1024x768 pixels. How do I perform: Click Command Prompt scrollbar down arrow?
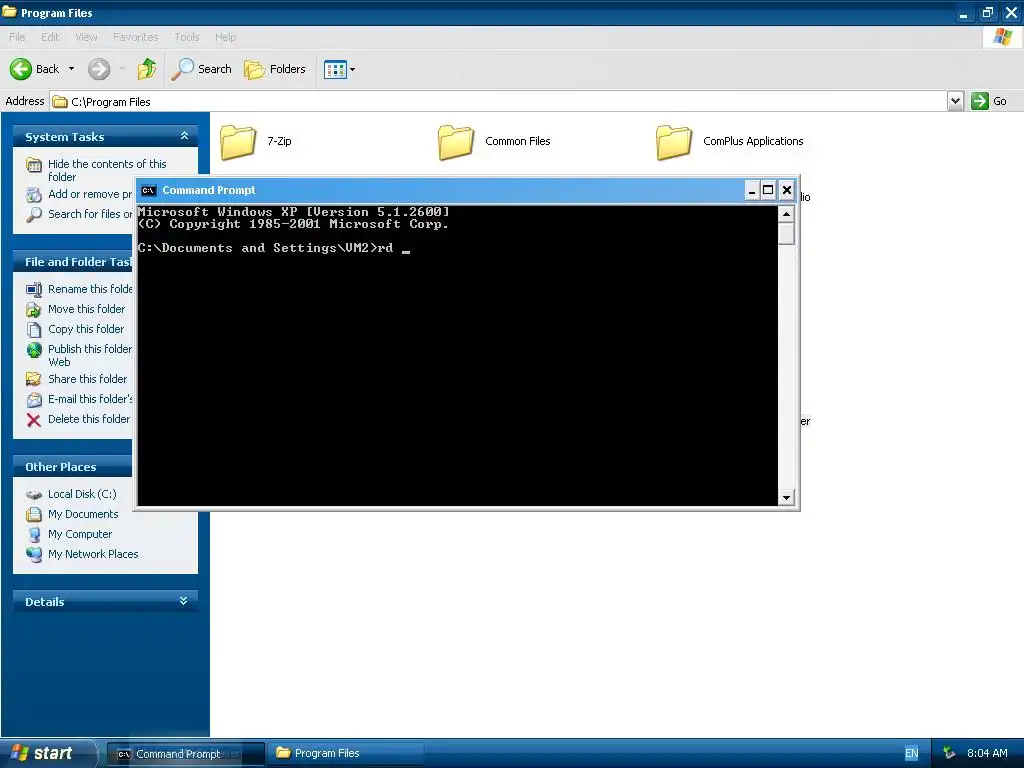click(786, 498)
